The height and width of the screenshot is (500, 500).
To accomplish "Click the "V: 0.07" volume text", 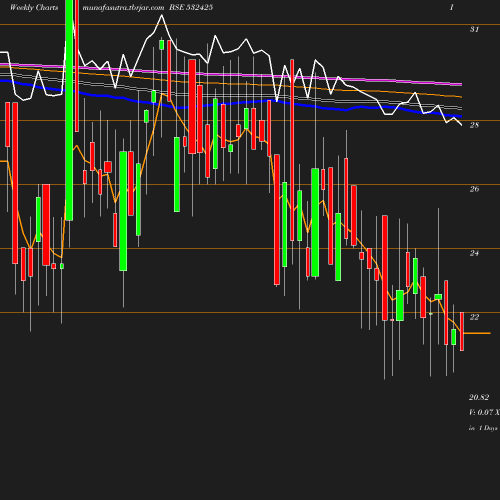I will [x=481, y=412].
